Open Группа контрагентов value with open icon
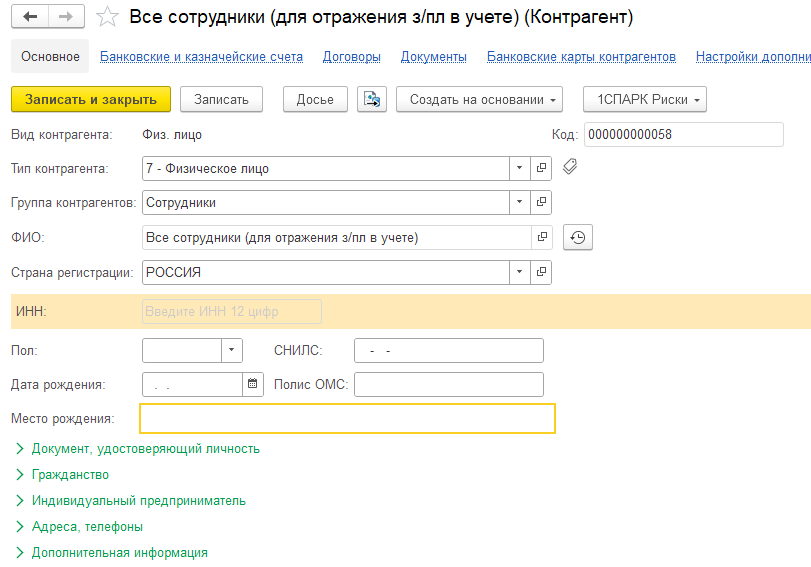 coord(541,202)
